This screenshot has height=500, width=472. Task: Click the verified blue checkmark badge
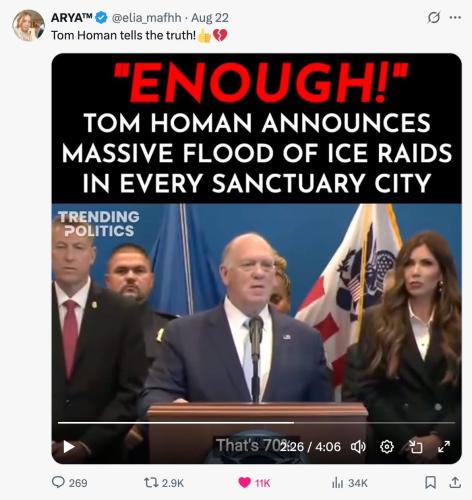click(101, 18)
